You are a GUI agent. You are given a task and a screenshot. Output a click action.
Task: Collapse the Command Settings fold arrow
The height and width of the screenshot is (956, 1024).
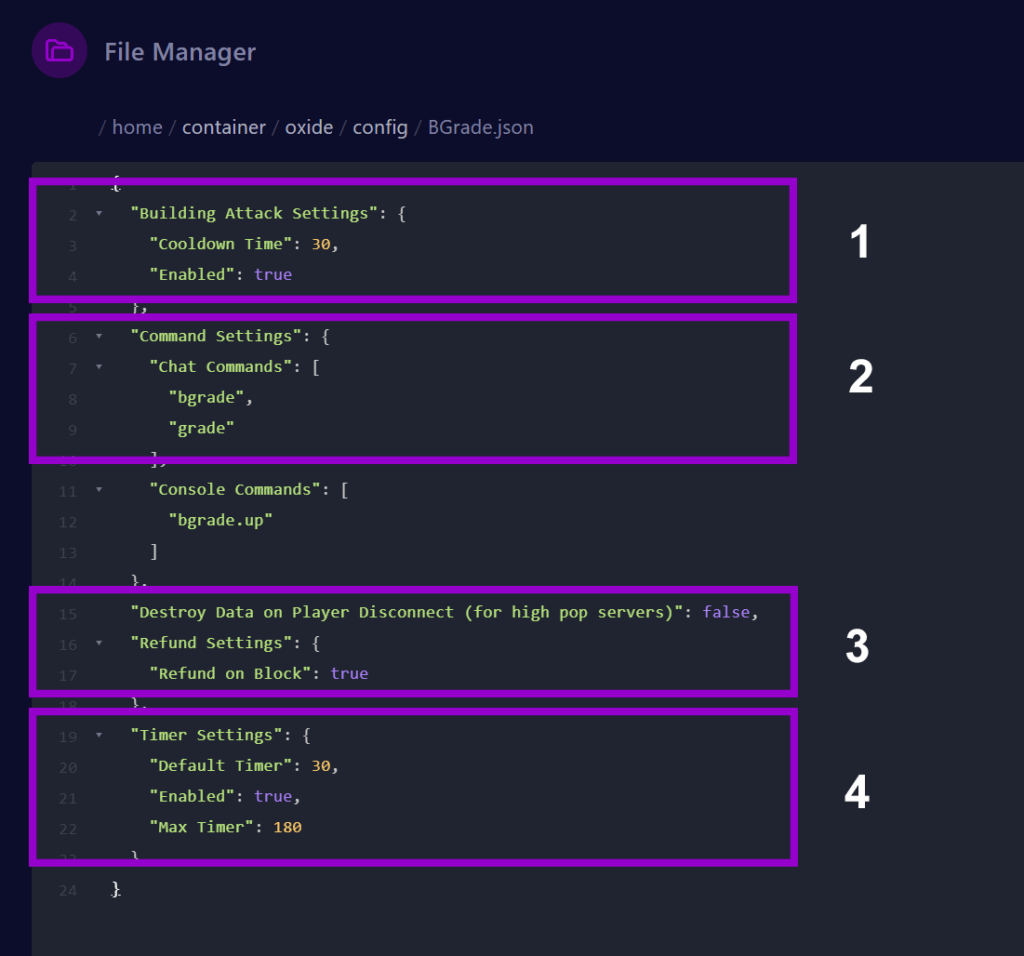[98, 337]
